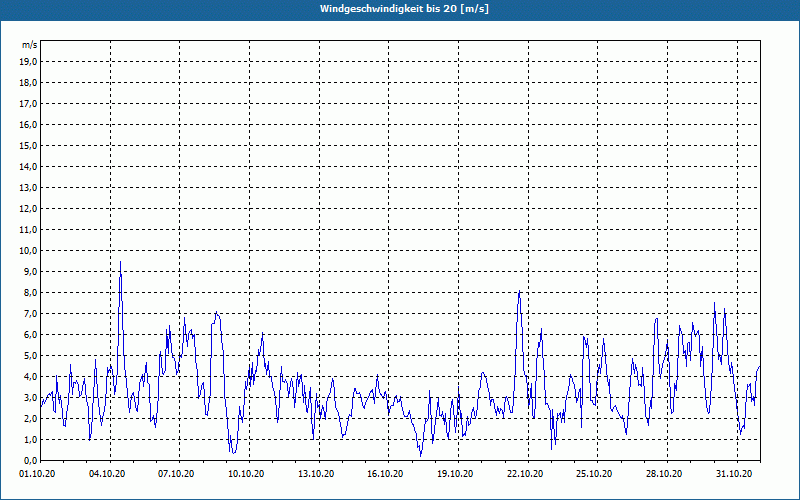Click the y-axis label 17,0
Screen dimensions: 800x500
coord(29,104)
